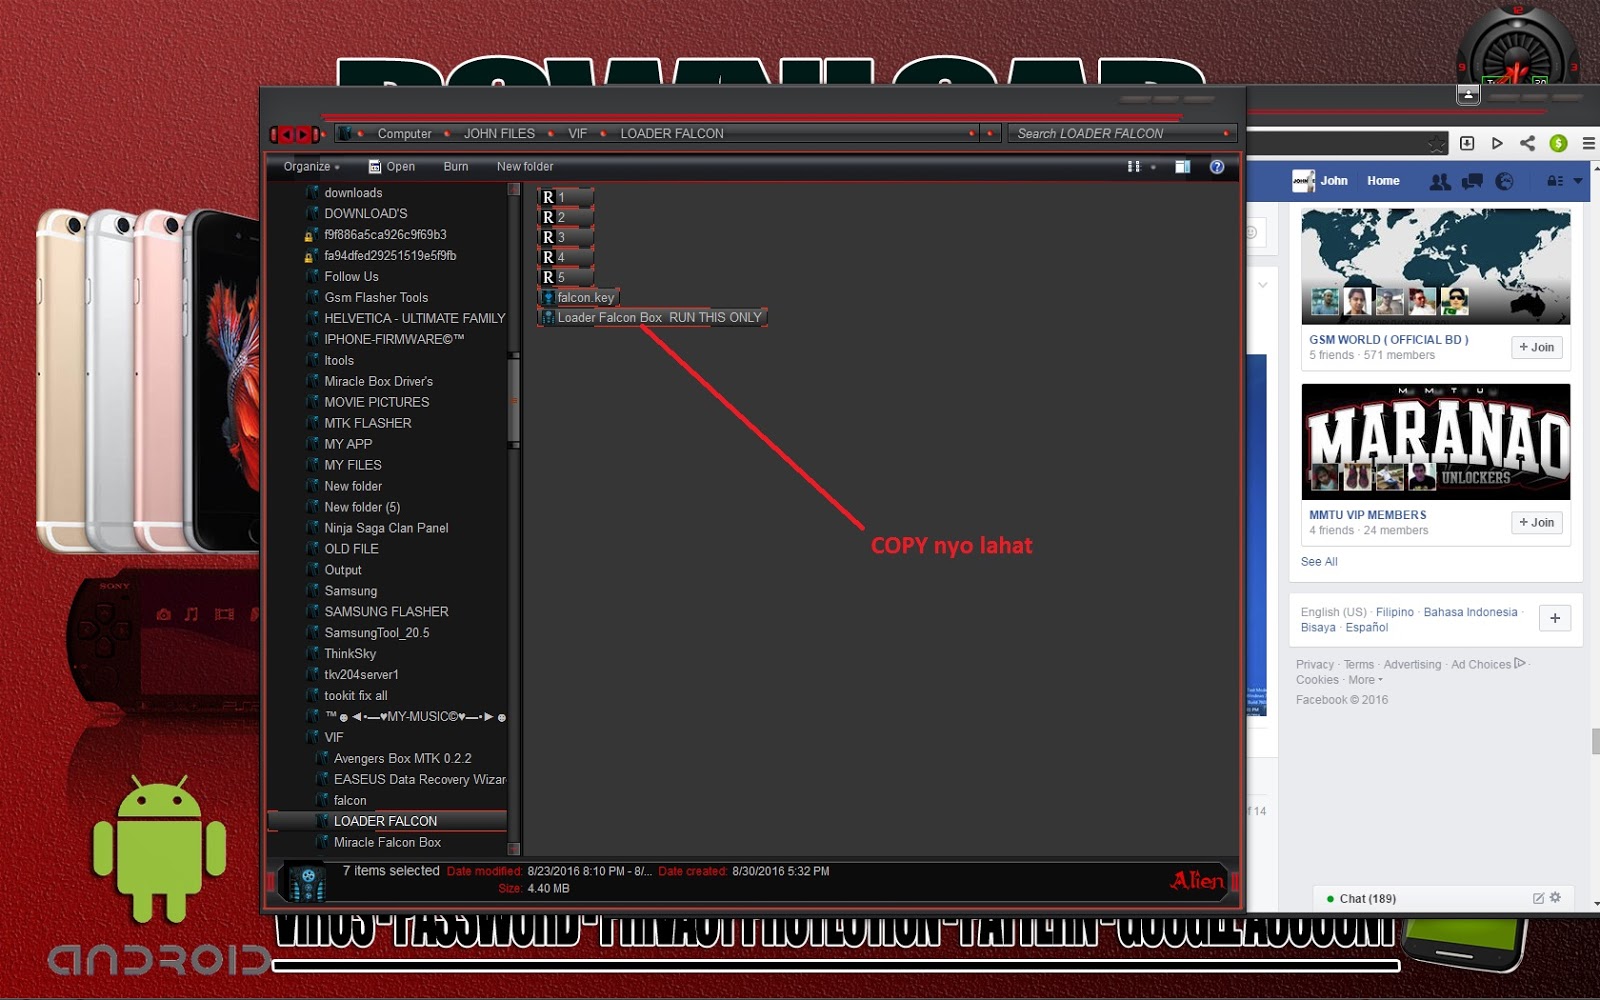Click in the Search LOADER FALCON field
This screenshot has width=1600, height=1000.
[1122, 133]
